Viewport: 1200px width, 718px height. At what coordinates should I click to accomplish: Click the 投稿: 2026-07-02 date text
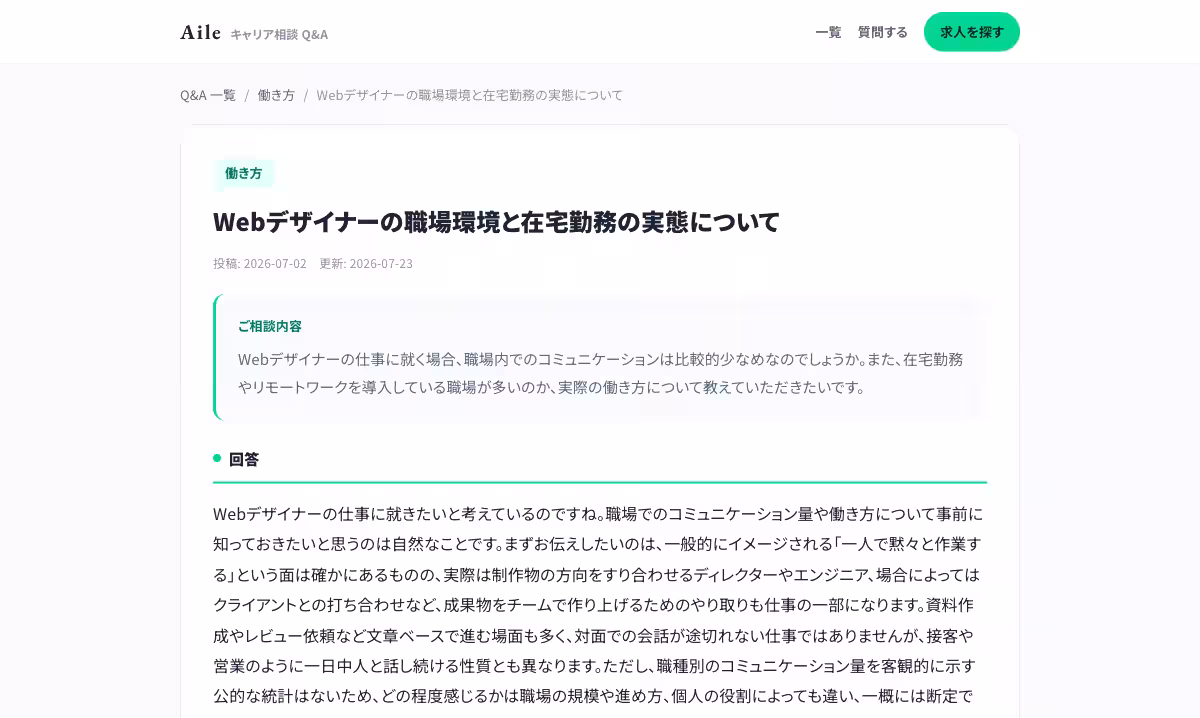tap(260, 264)
